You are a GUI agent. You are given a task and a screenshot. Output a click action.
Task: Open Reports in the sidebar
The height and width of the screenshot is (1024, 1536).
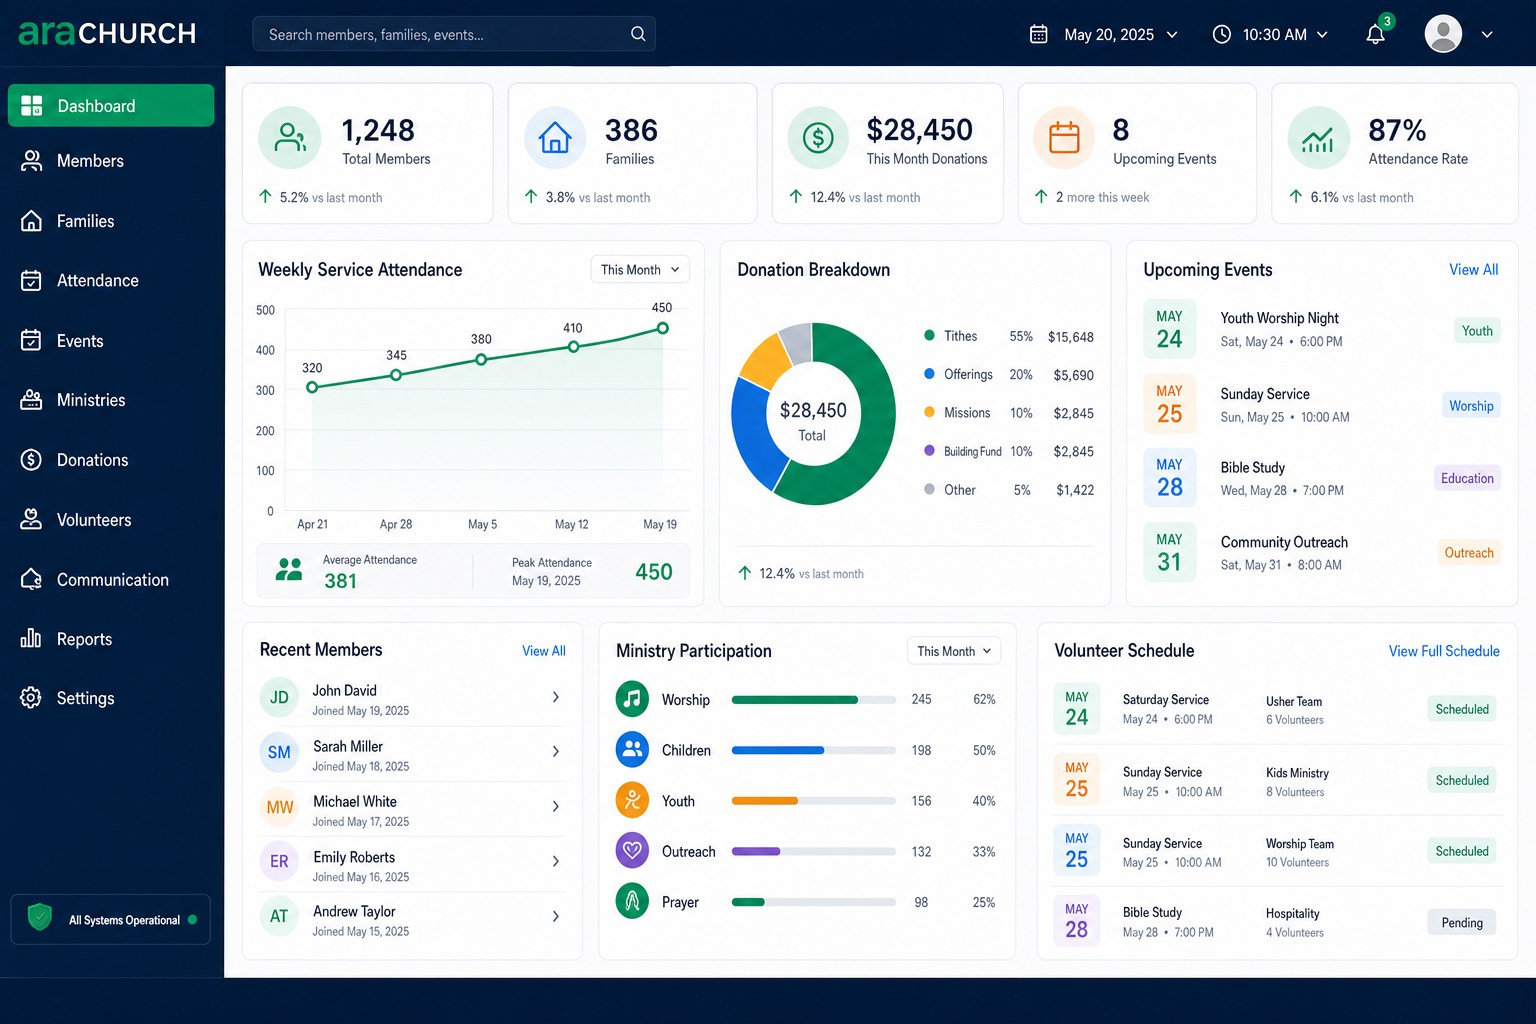coord(111,639)
